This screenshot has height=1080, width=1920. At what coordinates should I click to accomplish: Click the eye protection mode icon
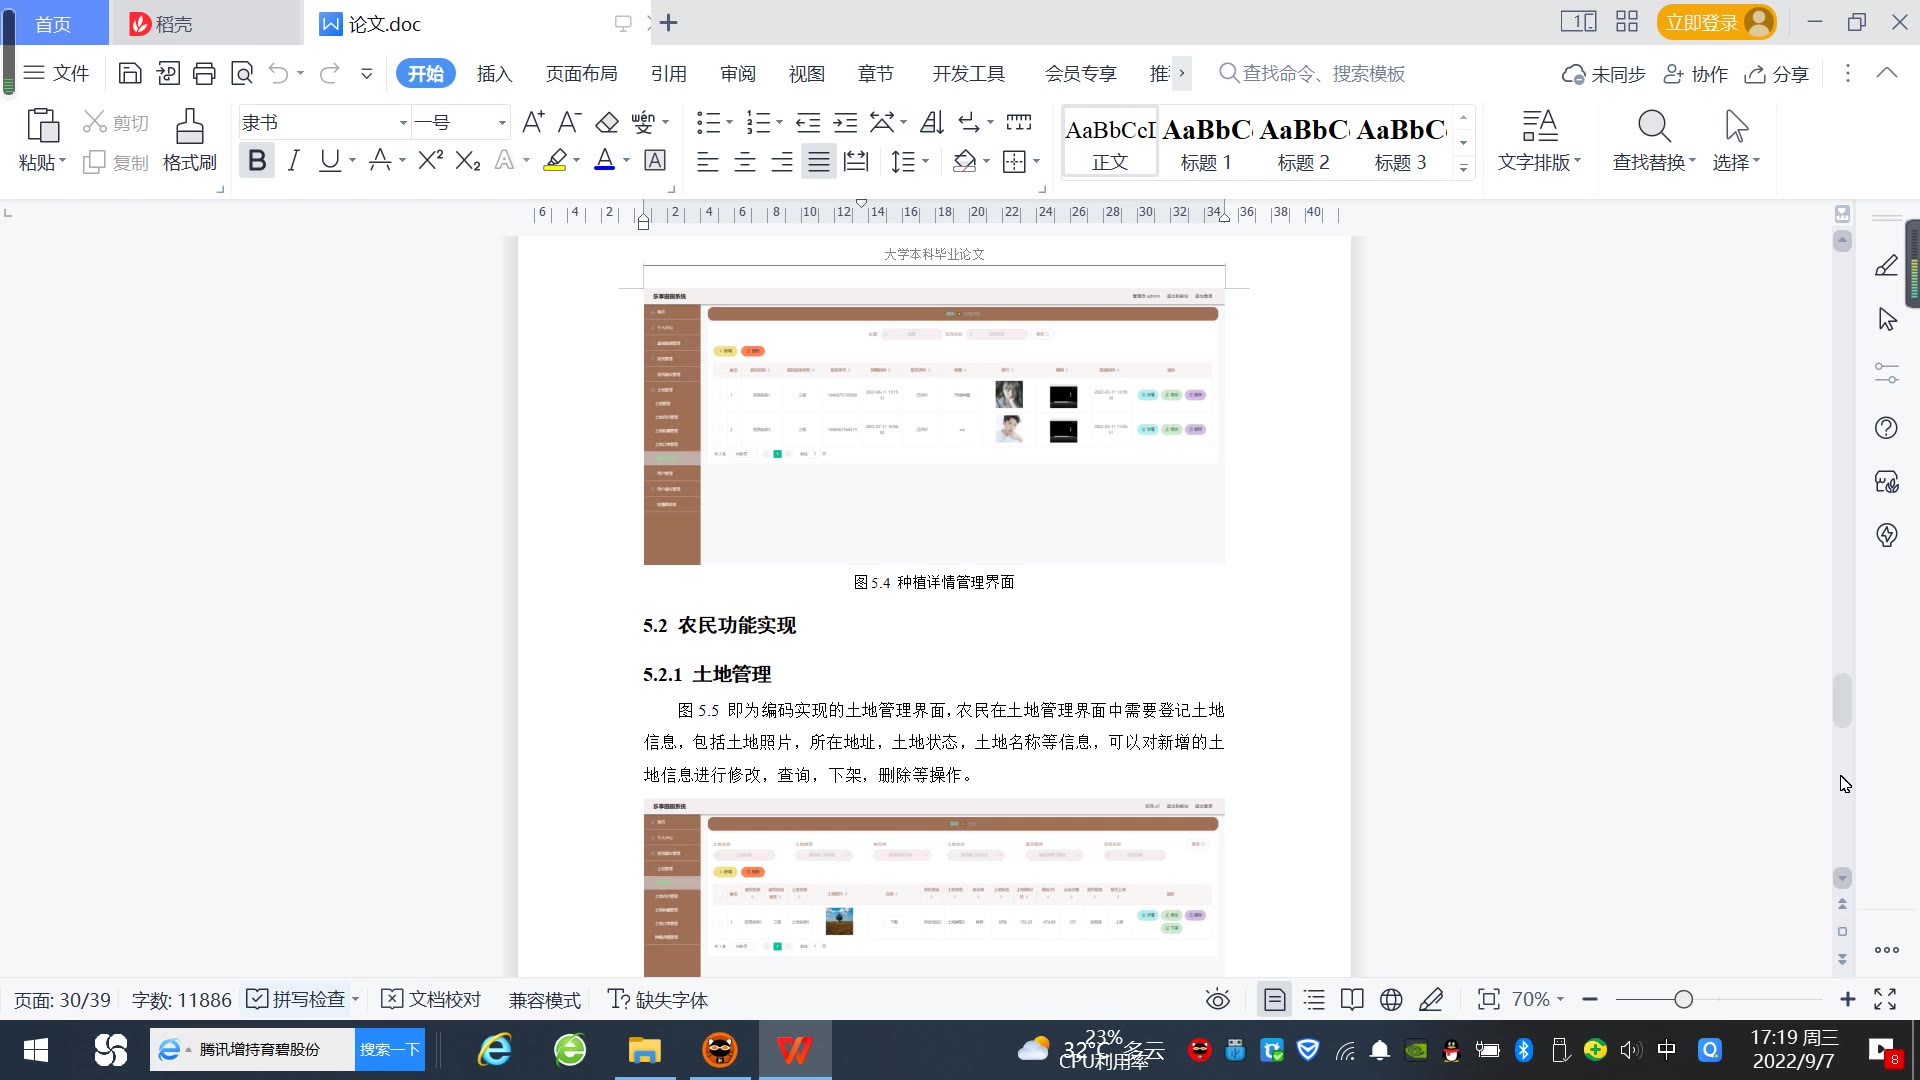tap(1217, 999)
